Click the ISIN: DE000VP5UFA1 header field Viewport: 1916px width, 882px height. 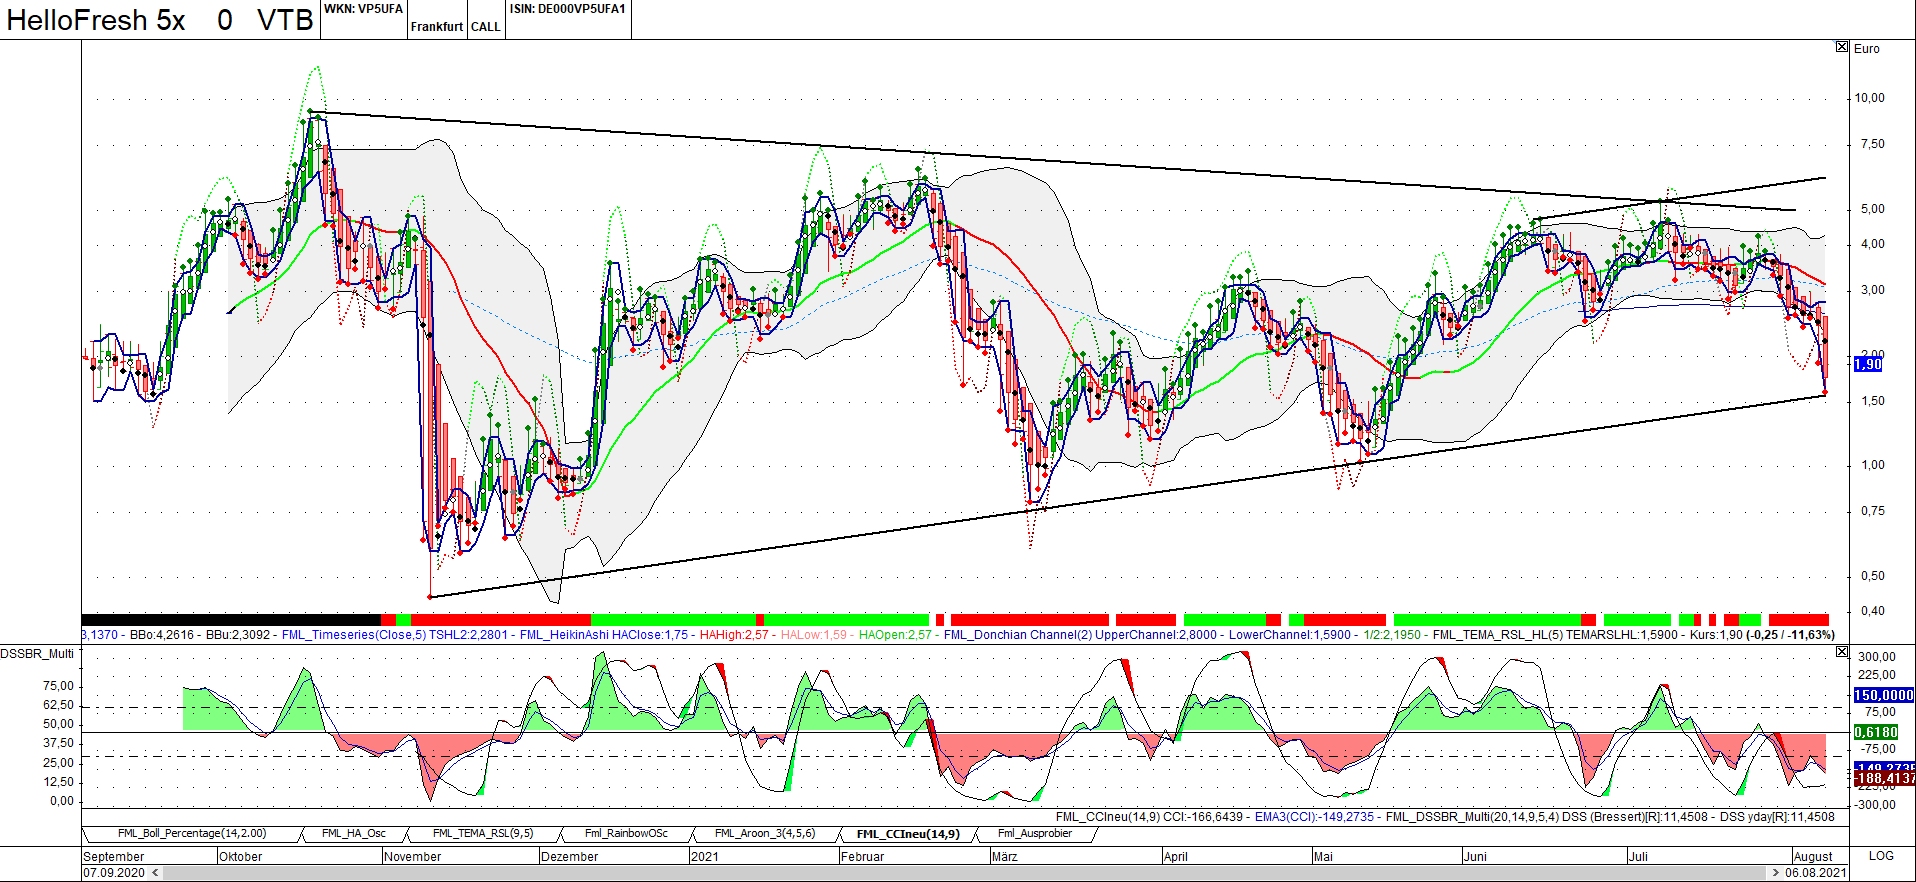pyautogui.click(x=567, y=9)
